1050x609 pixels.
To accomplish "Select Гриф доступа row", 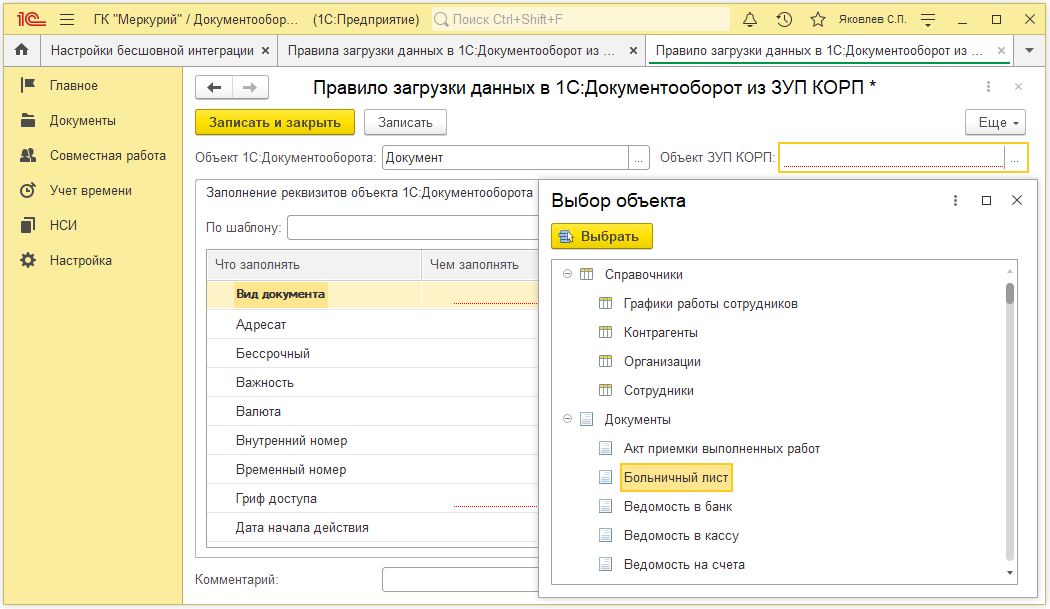I will pos(372,498).
